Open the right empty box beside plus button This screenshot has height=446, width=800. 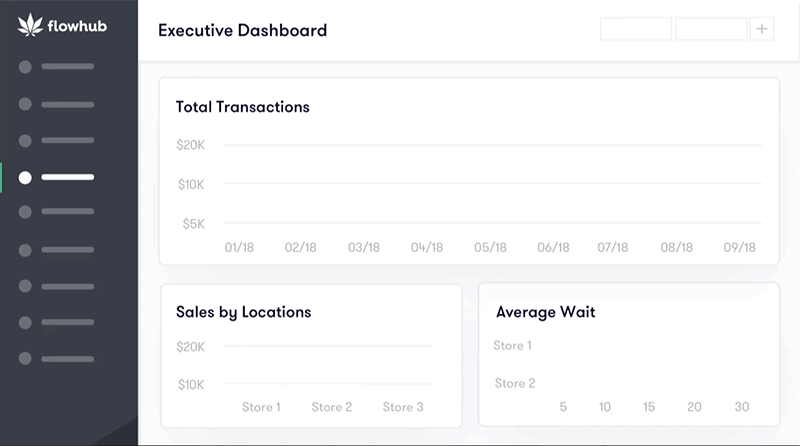tap(711, 29)
